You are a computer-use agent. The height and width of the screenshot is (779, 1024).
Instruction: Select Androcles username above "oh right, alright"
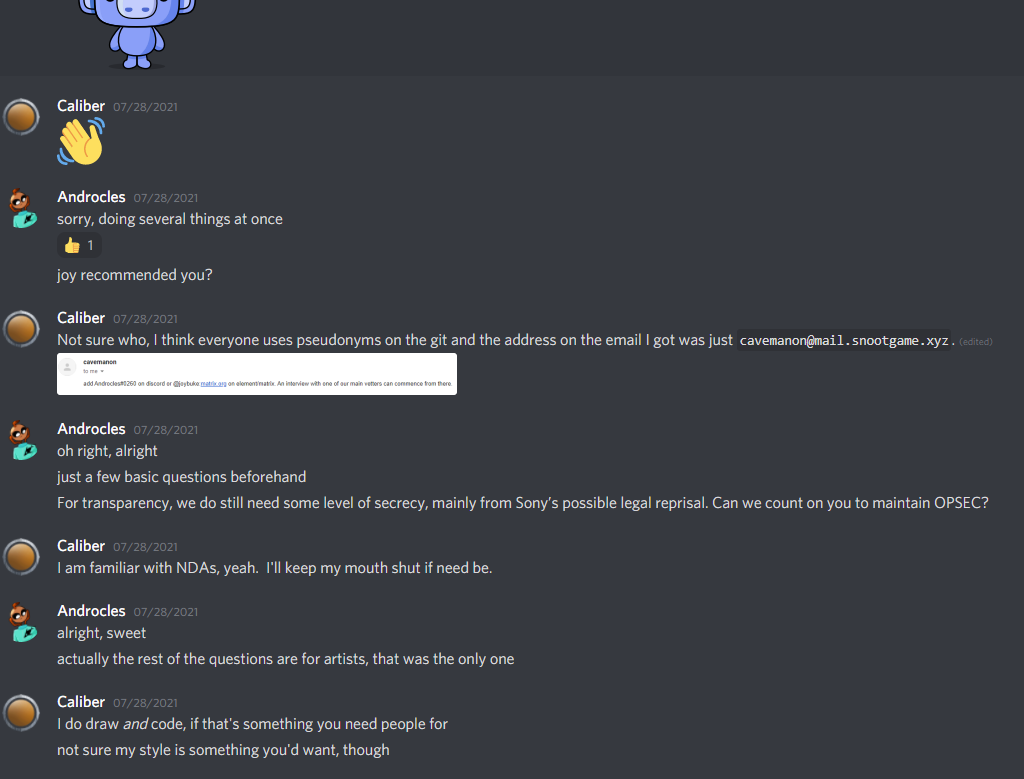(91, 429)
